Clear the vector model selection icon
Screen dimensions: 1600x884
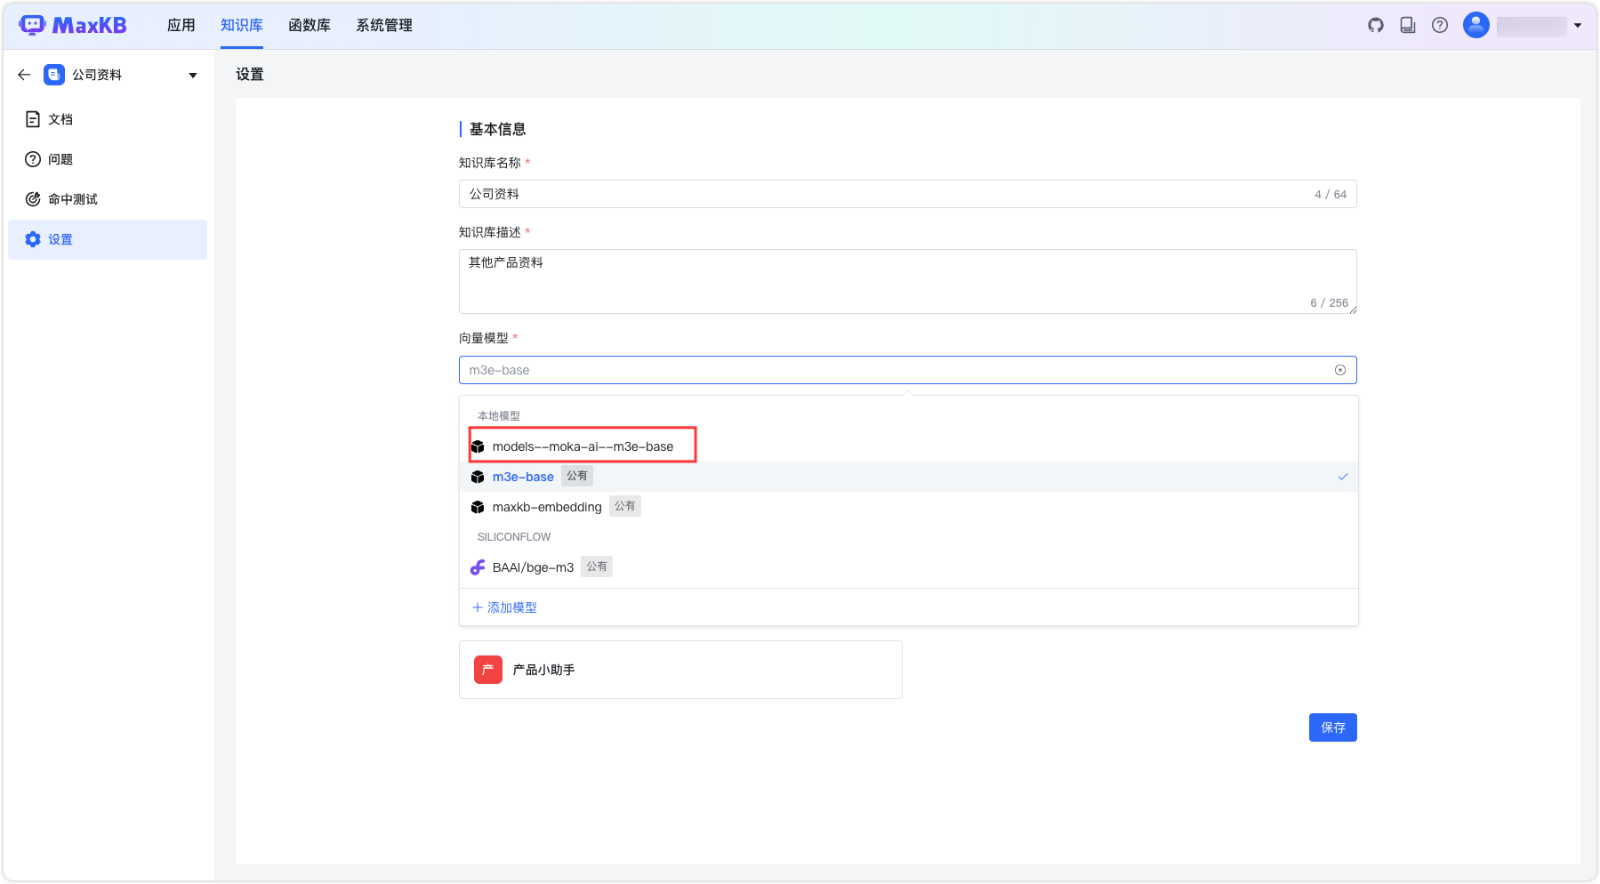coord(1340,370)
